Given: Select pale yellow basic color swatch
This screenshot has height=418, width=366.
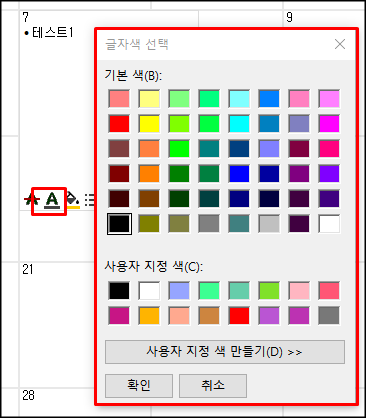Looking at the screenshot, I should (149, 99).
